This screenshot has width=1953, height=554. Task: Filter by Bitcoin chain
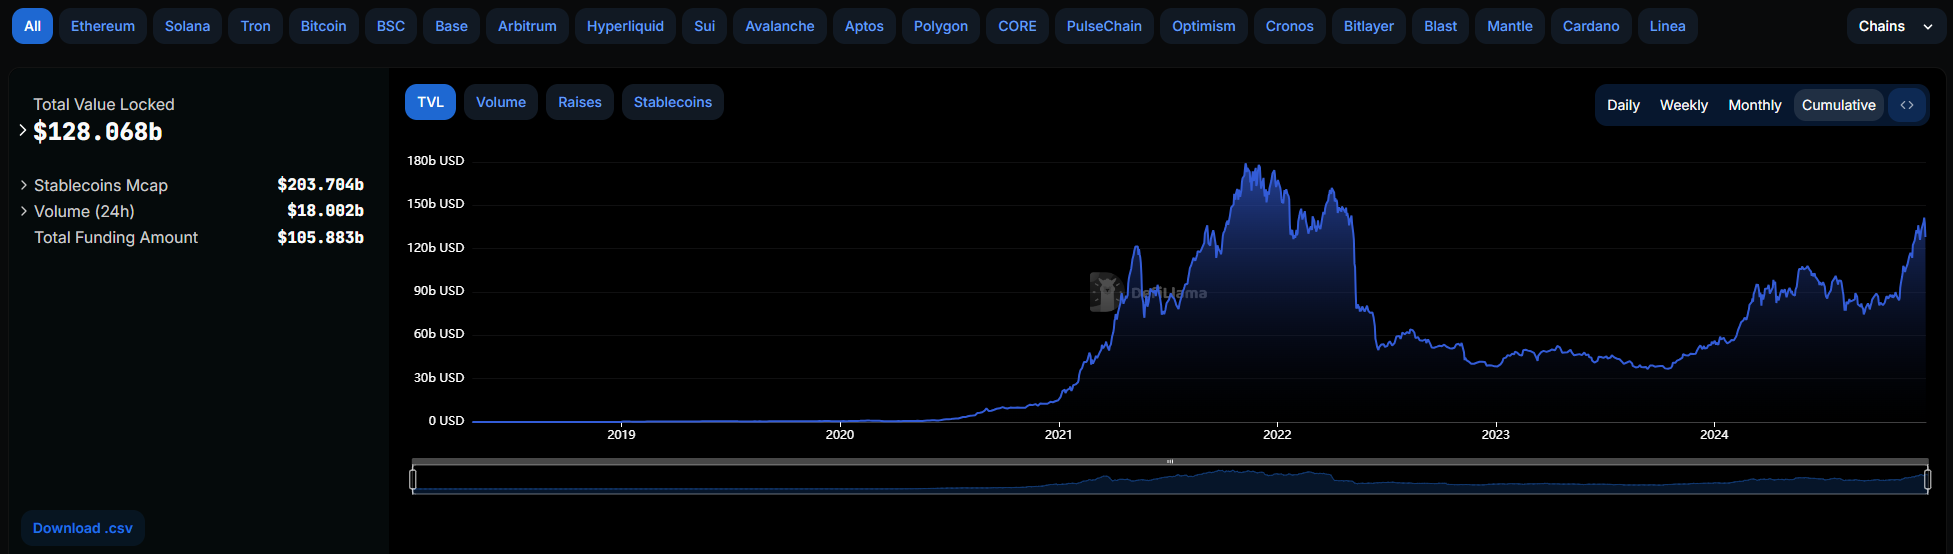pyautogui.click(x=324, y=26)
